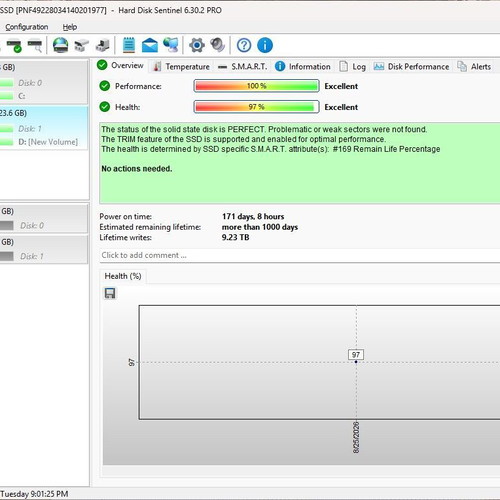The image size is (500, 500).
Task: Switch to the Alerts tab
Action: pos(474,67)
